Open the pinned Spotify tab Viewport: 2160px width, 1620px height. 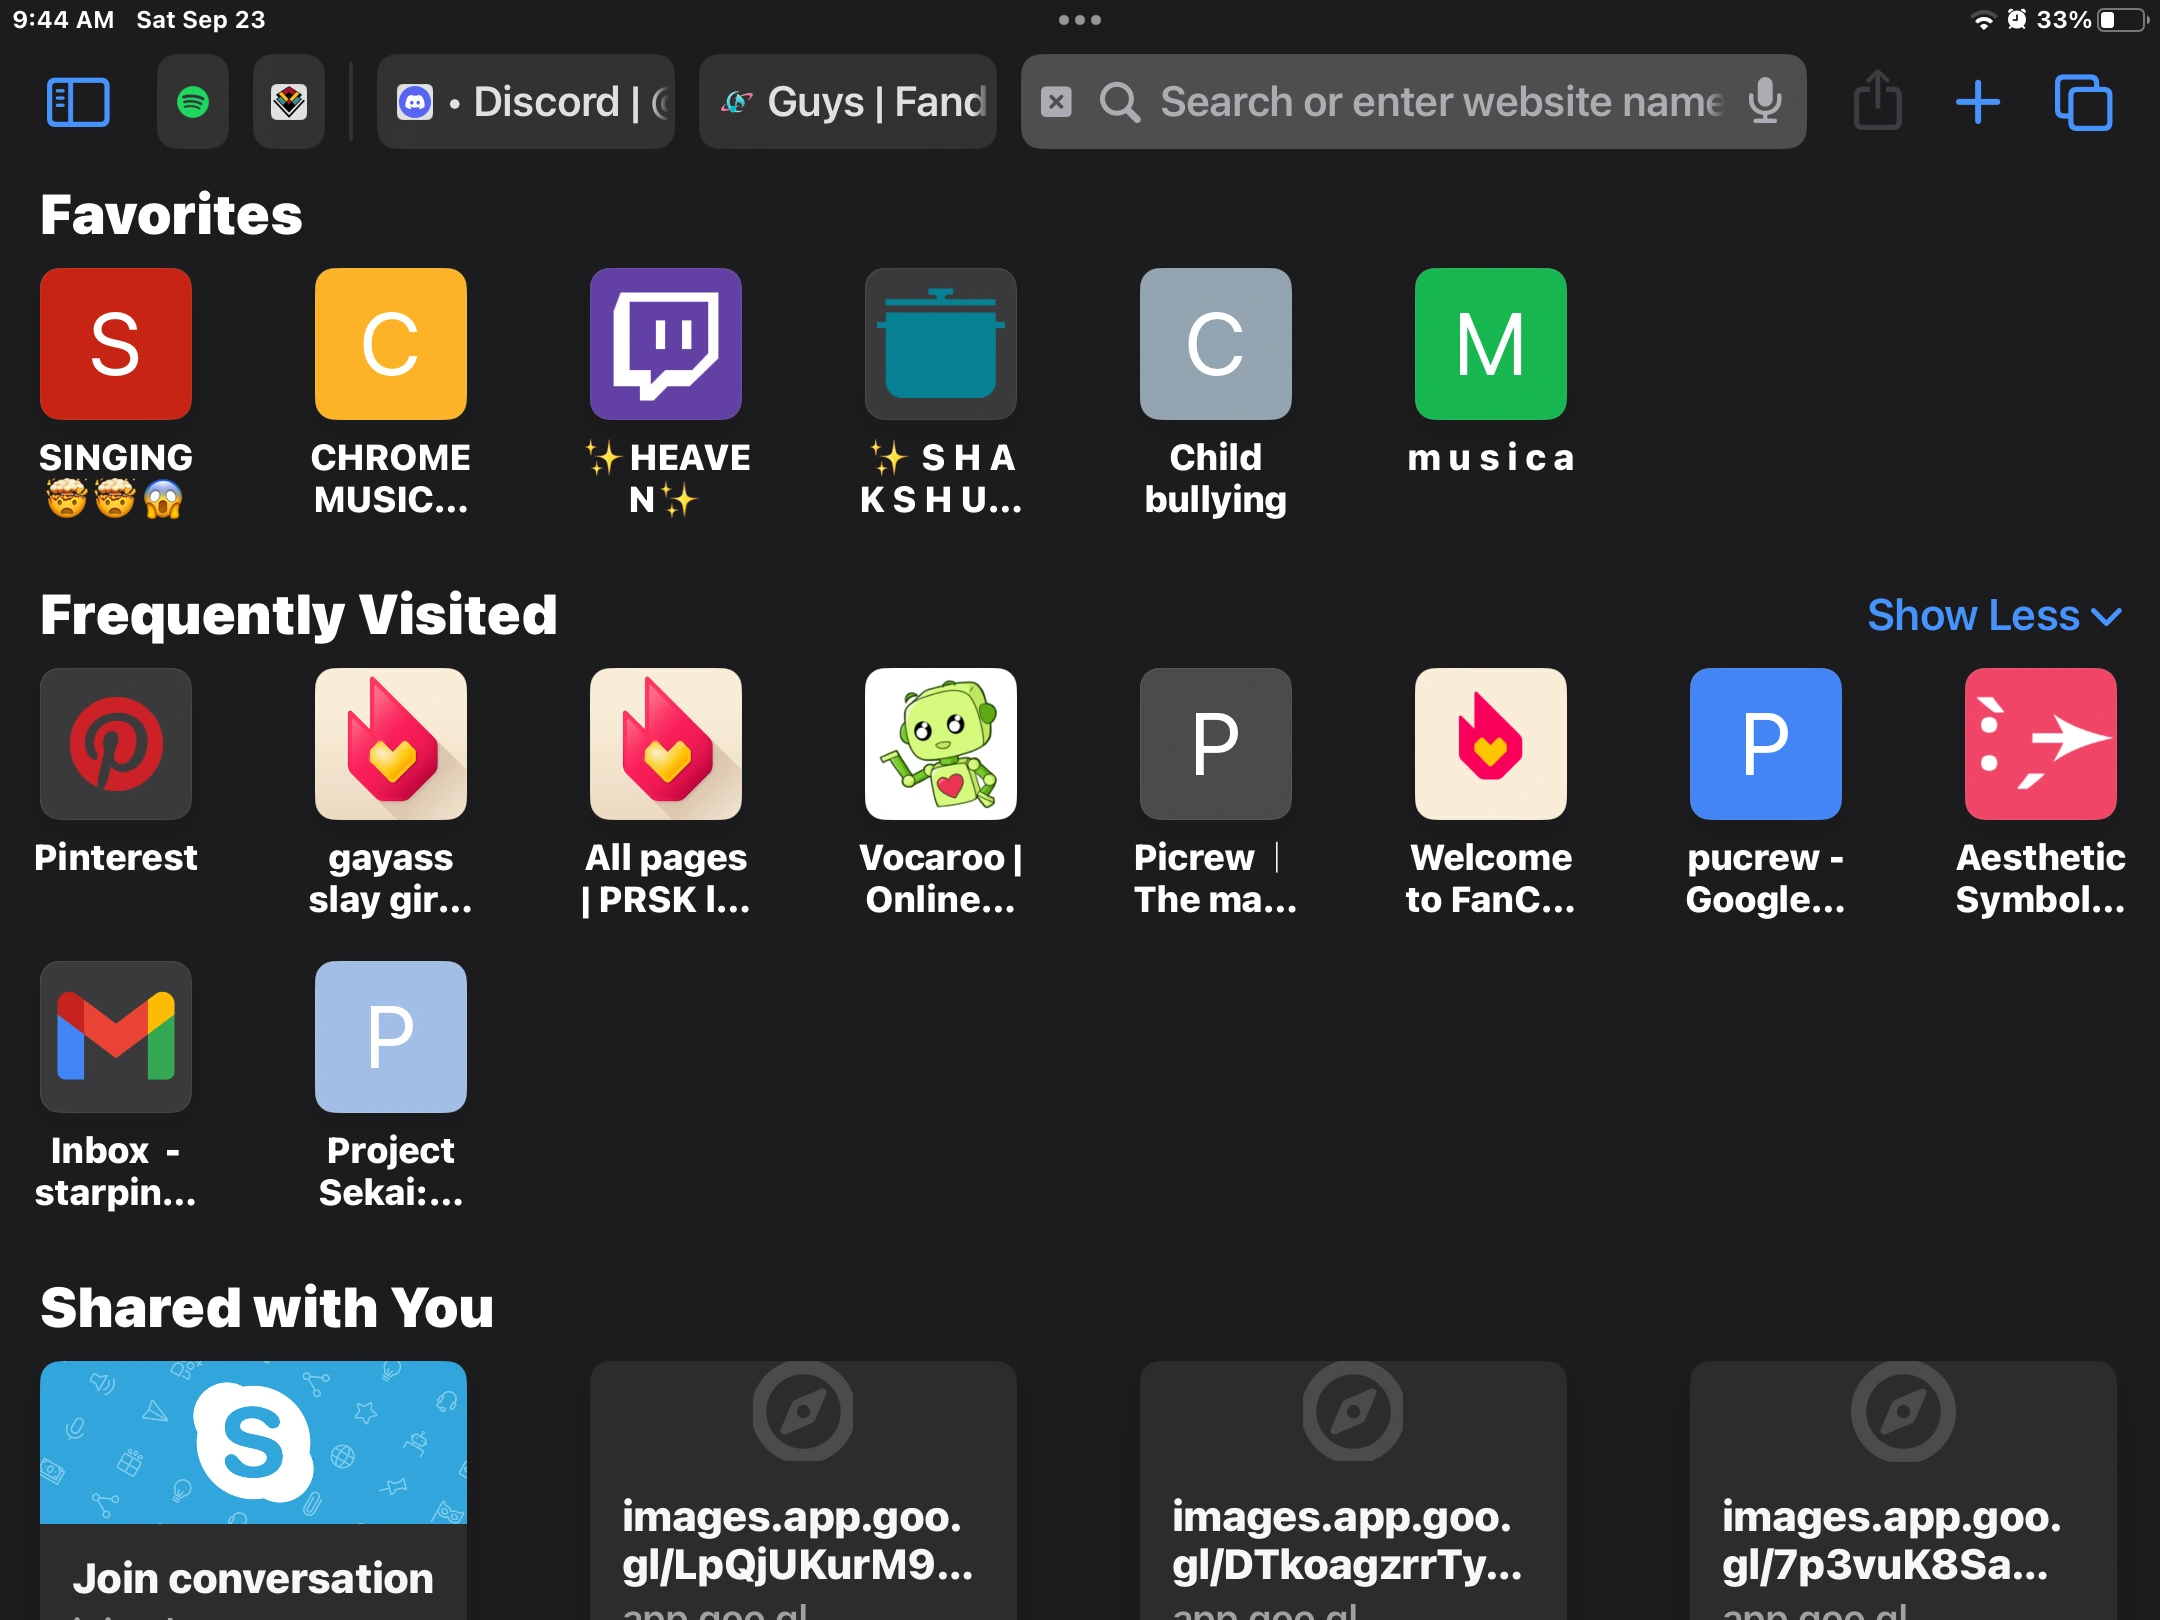pos(193,102)
